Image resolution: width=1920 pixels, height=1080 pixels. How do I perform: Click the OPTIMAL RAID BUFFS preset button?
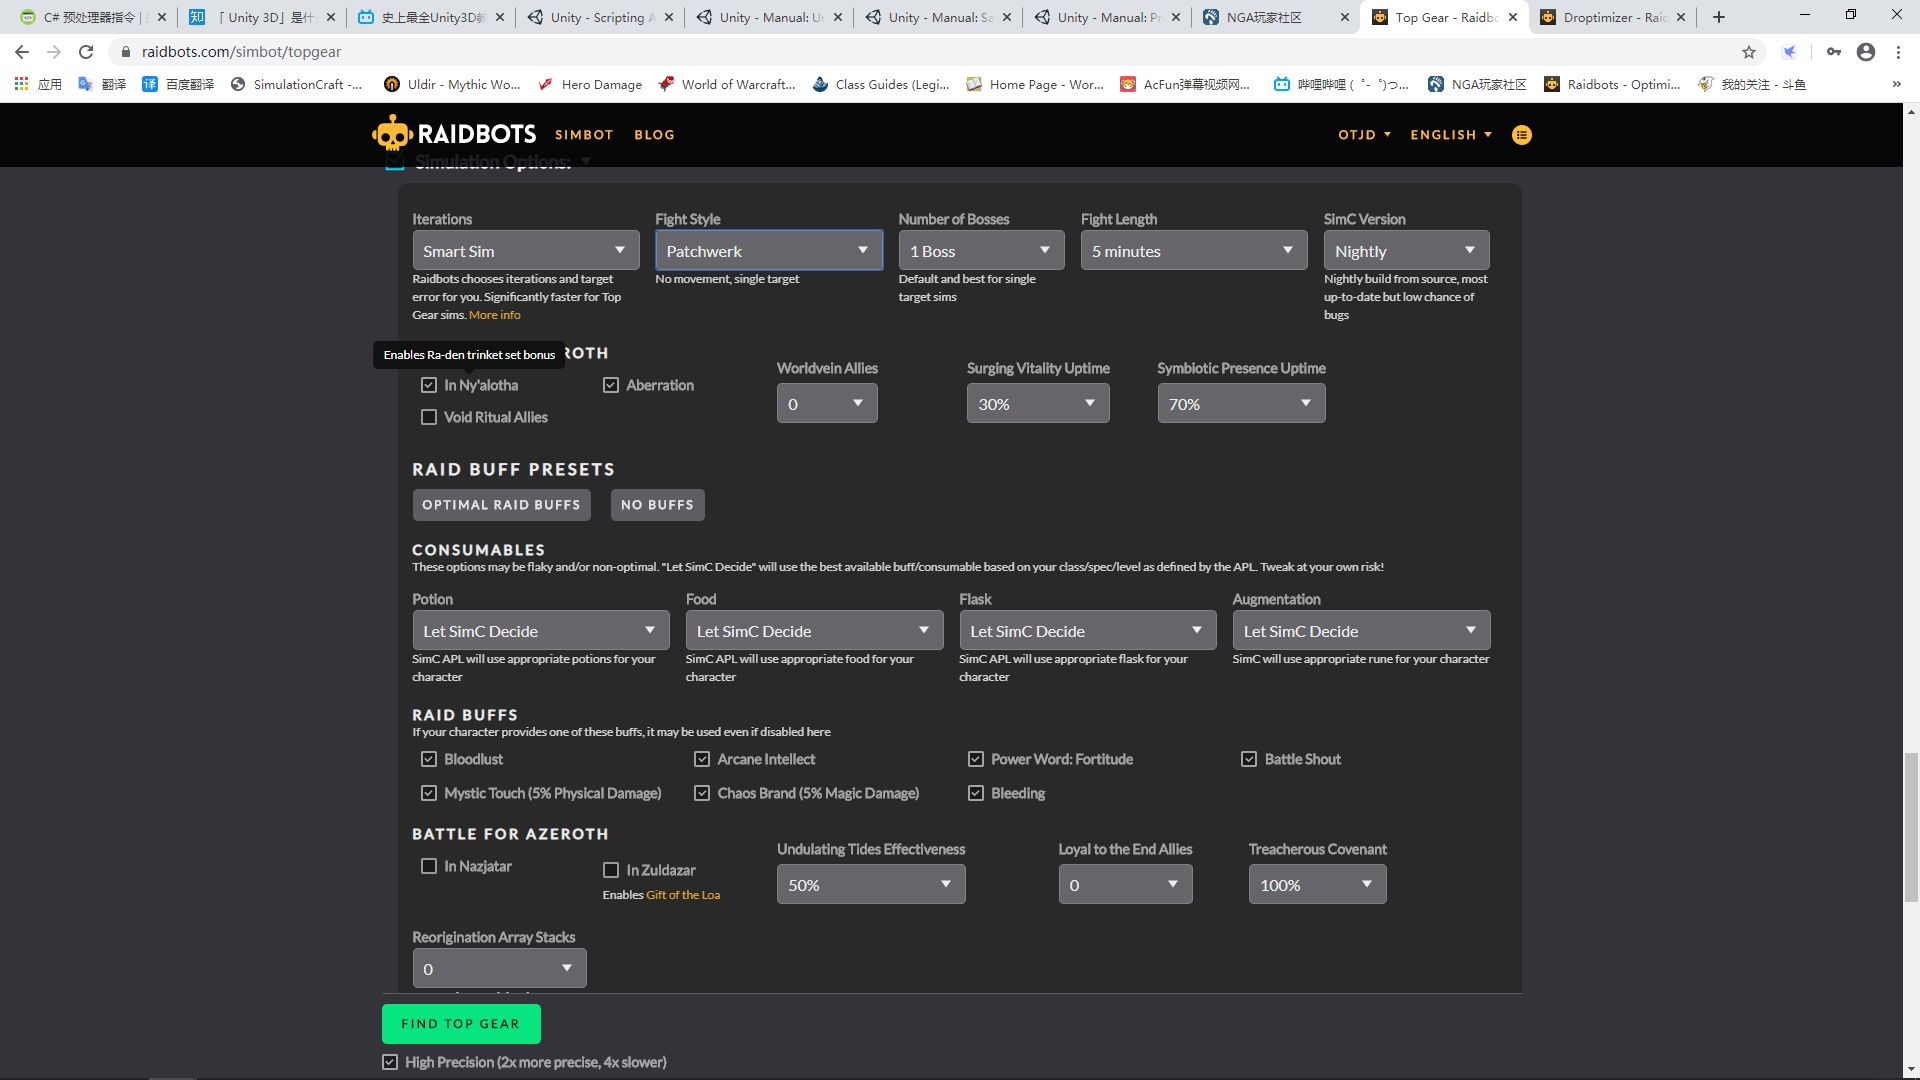[501, 505]
